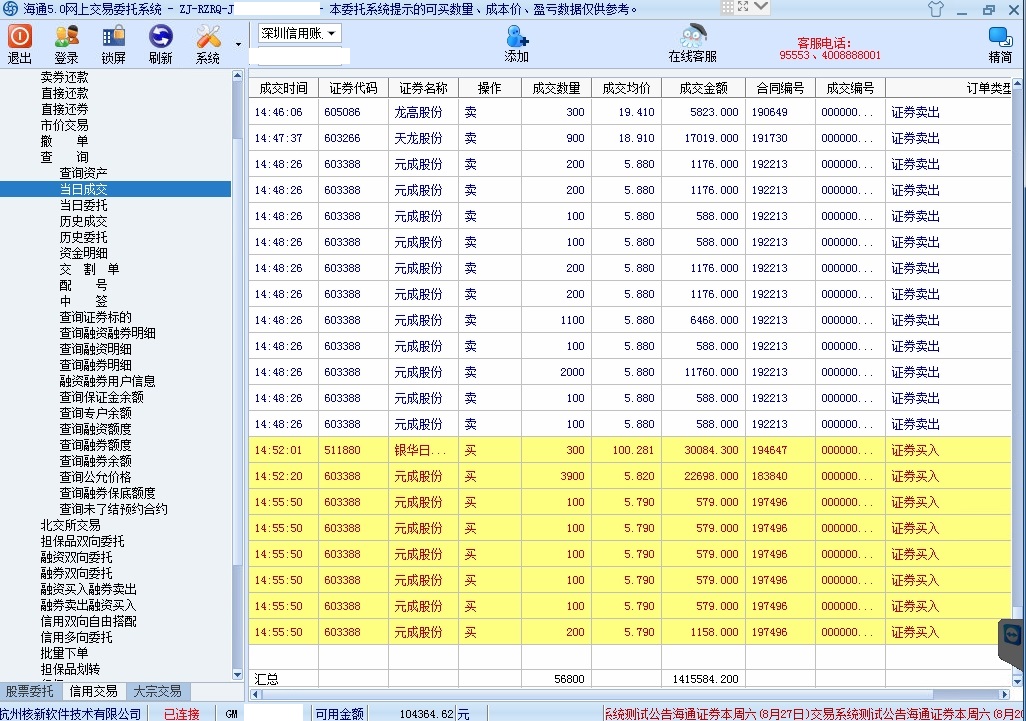Open 在线客服 online customer service
This screenshot has width=1026, height=721.
tap(692, 42)
